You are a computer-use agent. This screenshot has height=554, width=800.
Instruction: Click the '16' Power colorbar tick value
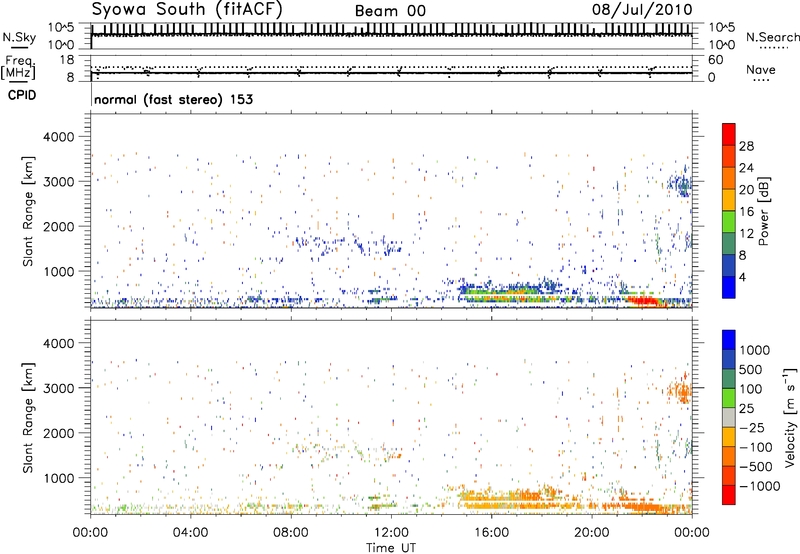click(x=746, y=212)
